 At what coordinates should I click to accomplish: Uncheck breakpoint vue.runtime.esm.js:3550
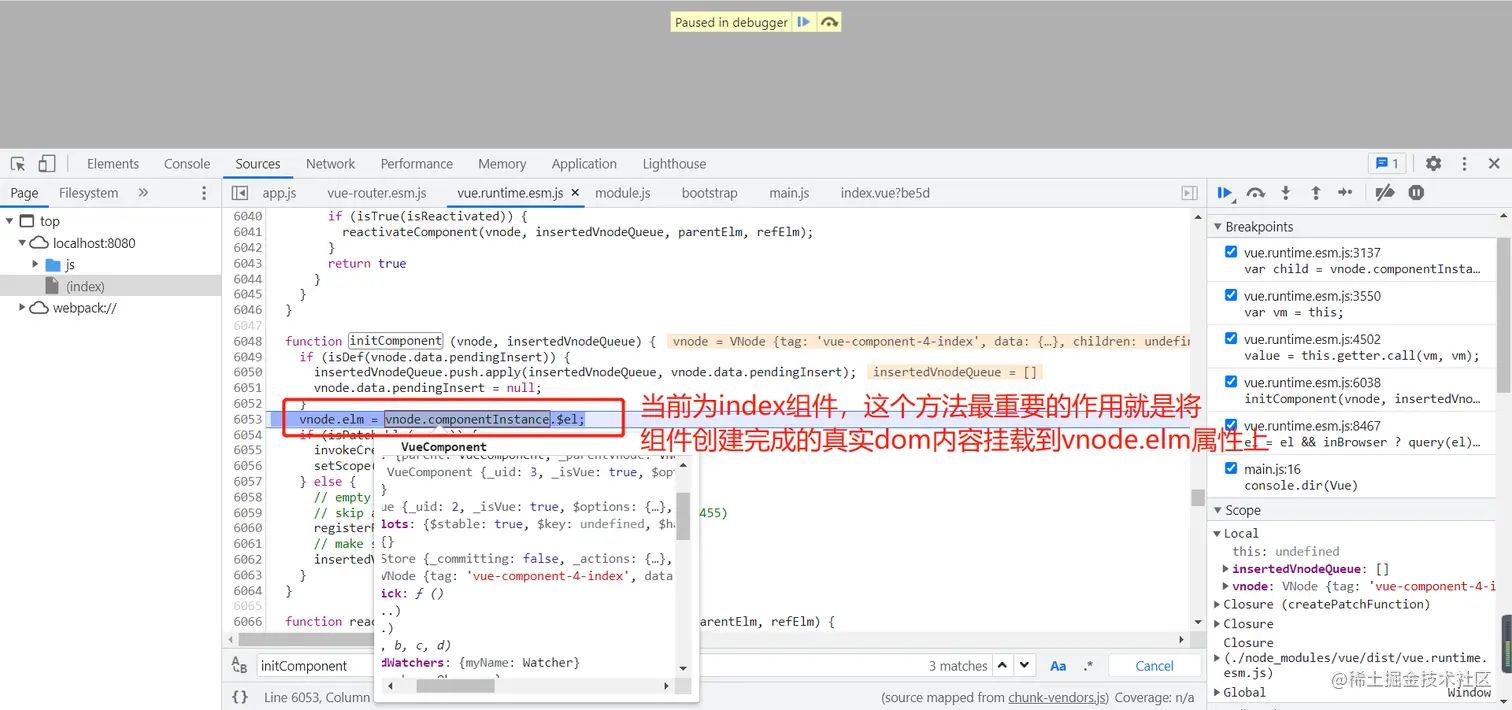pyautogui.click(x=1230, y=295)
